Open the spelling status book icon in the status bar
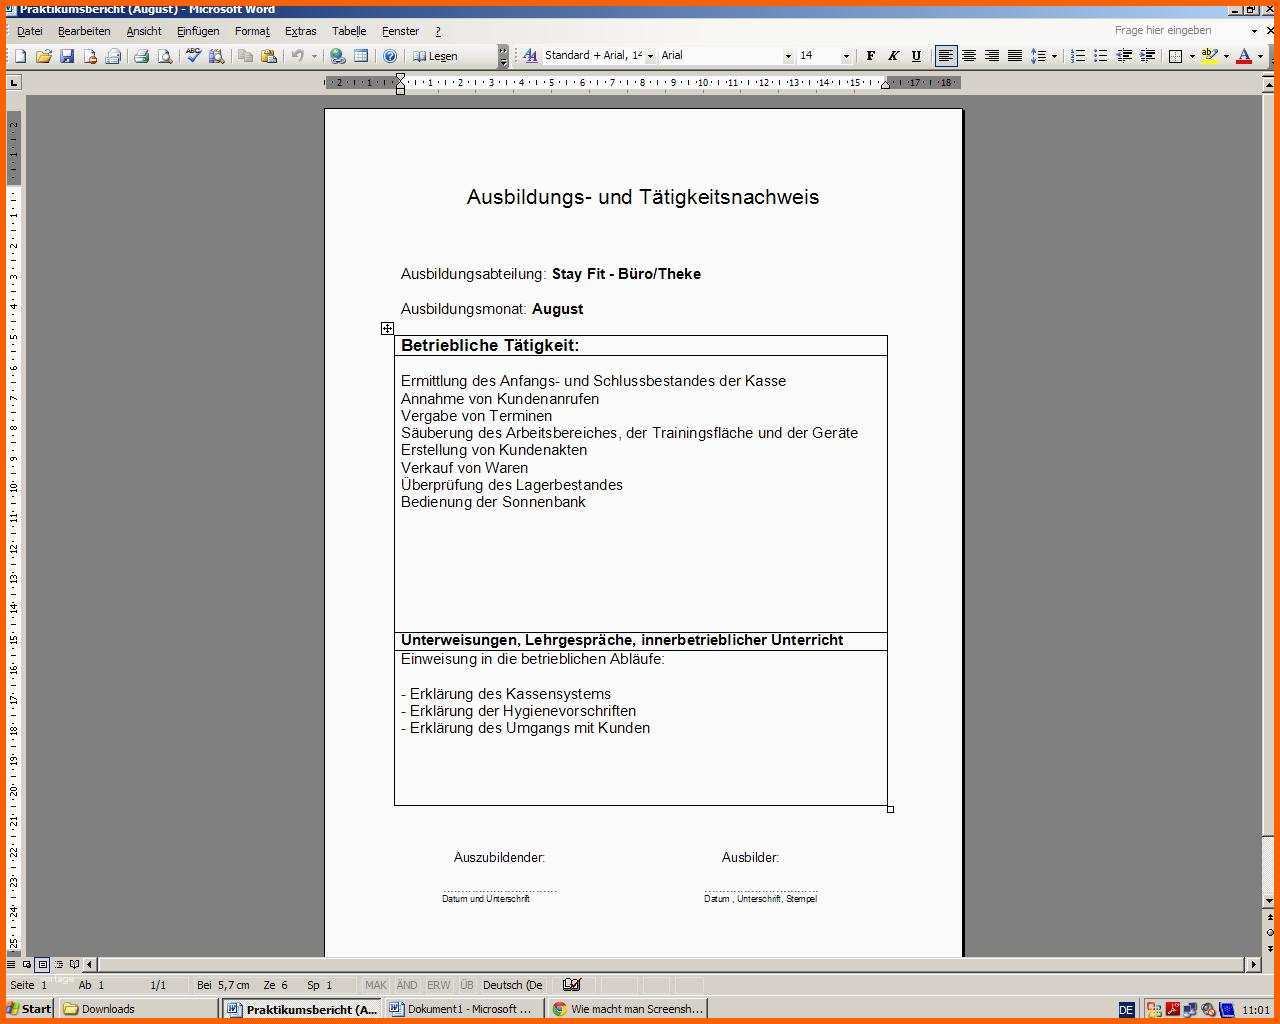 coord(571,985)
